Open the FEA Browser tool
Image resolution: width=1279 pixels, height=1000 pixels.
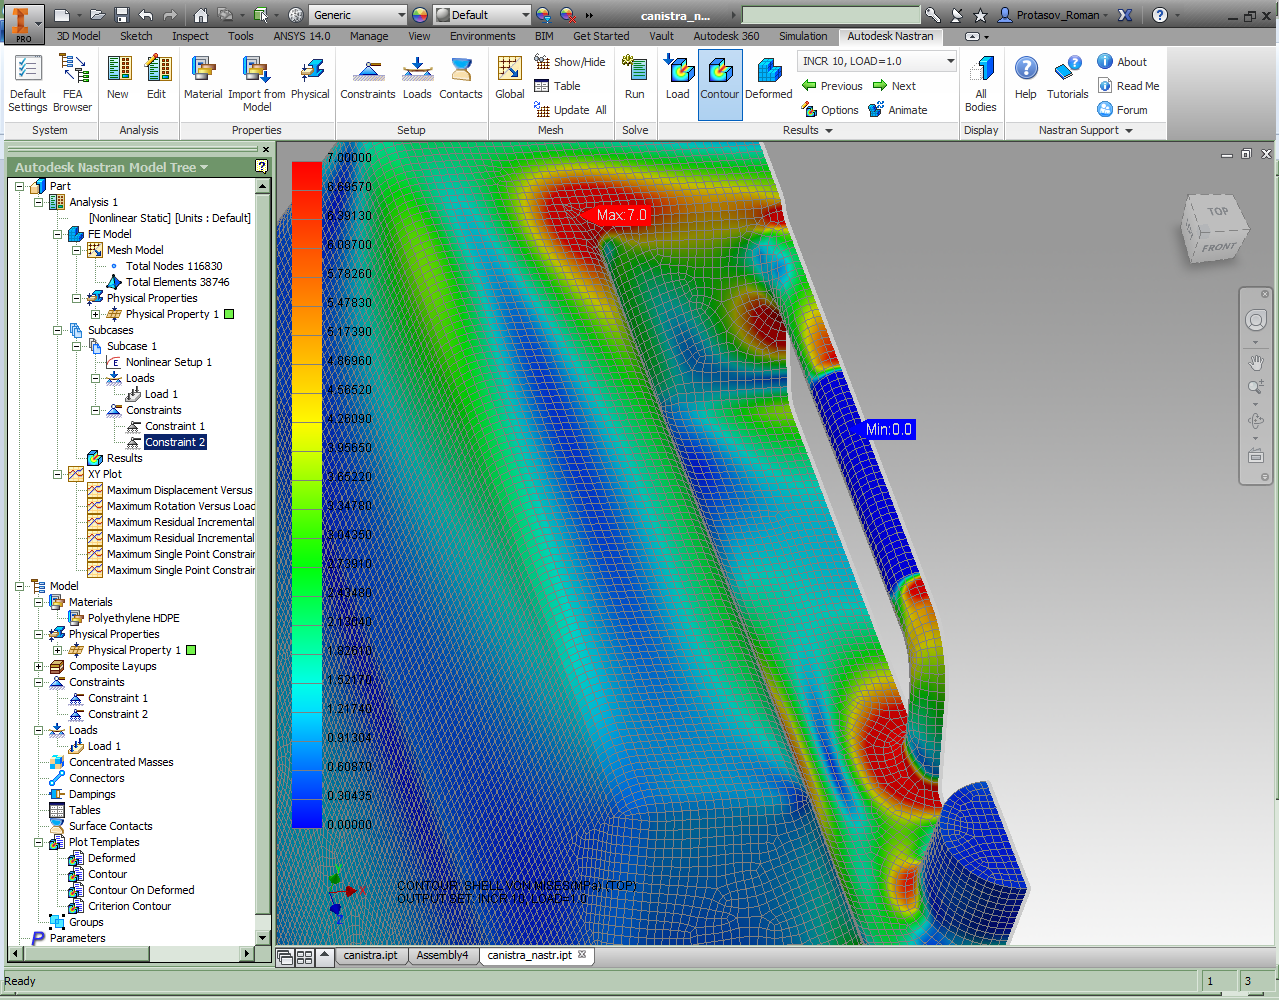[x=73, y=82]
